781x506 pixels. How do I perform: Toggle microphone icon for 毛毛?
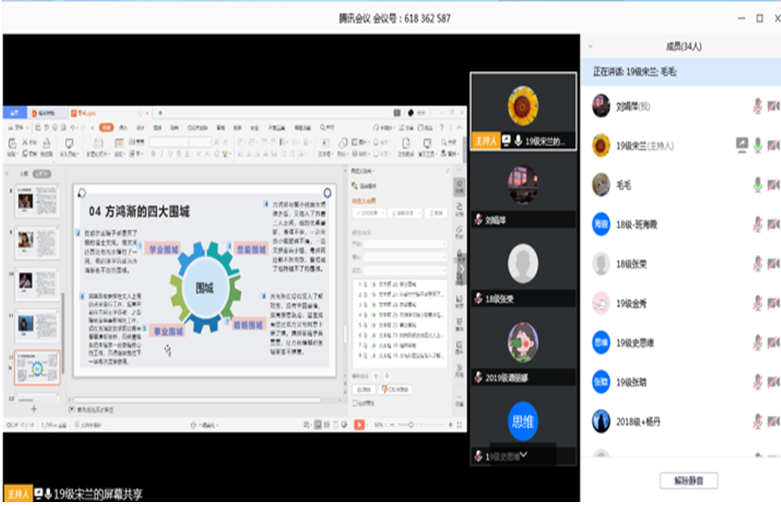(757, 185)
